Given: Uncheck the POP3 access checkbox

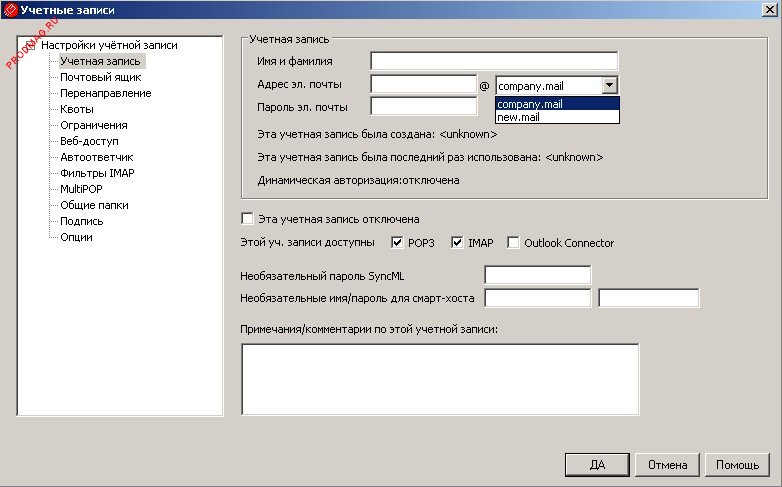Looking at the screenshot, I should click(398, 243).
